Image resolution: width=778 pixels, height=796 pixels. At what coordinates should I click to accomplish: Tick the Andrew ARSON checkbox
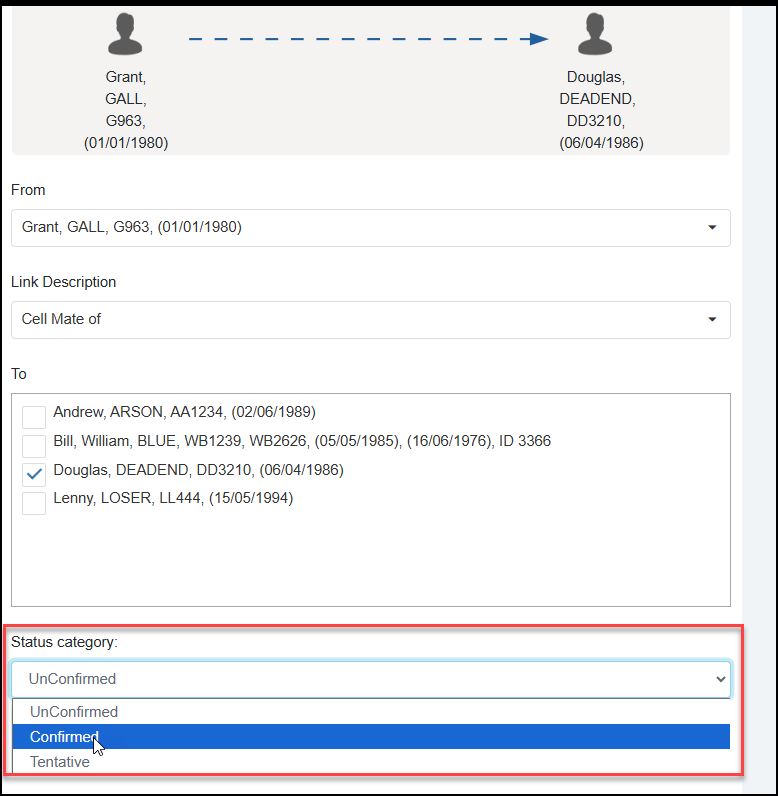(x=34, y=418)
